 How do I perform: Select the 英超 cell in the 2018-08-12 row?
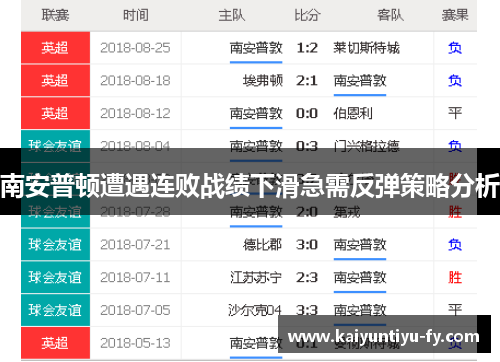(x=55, y=113)
